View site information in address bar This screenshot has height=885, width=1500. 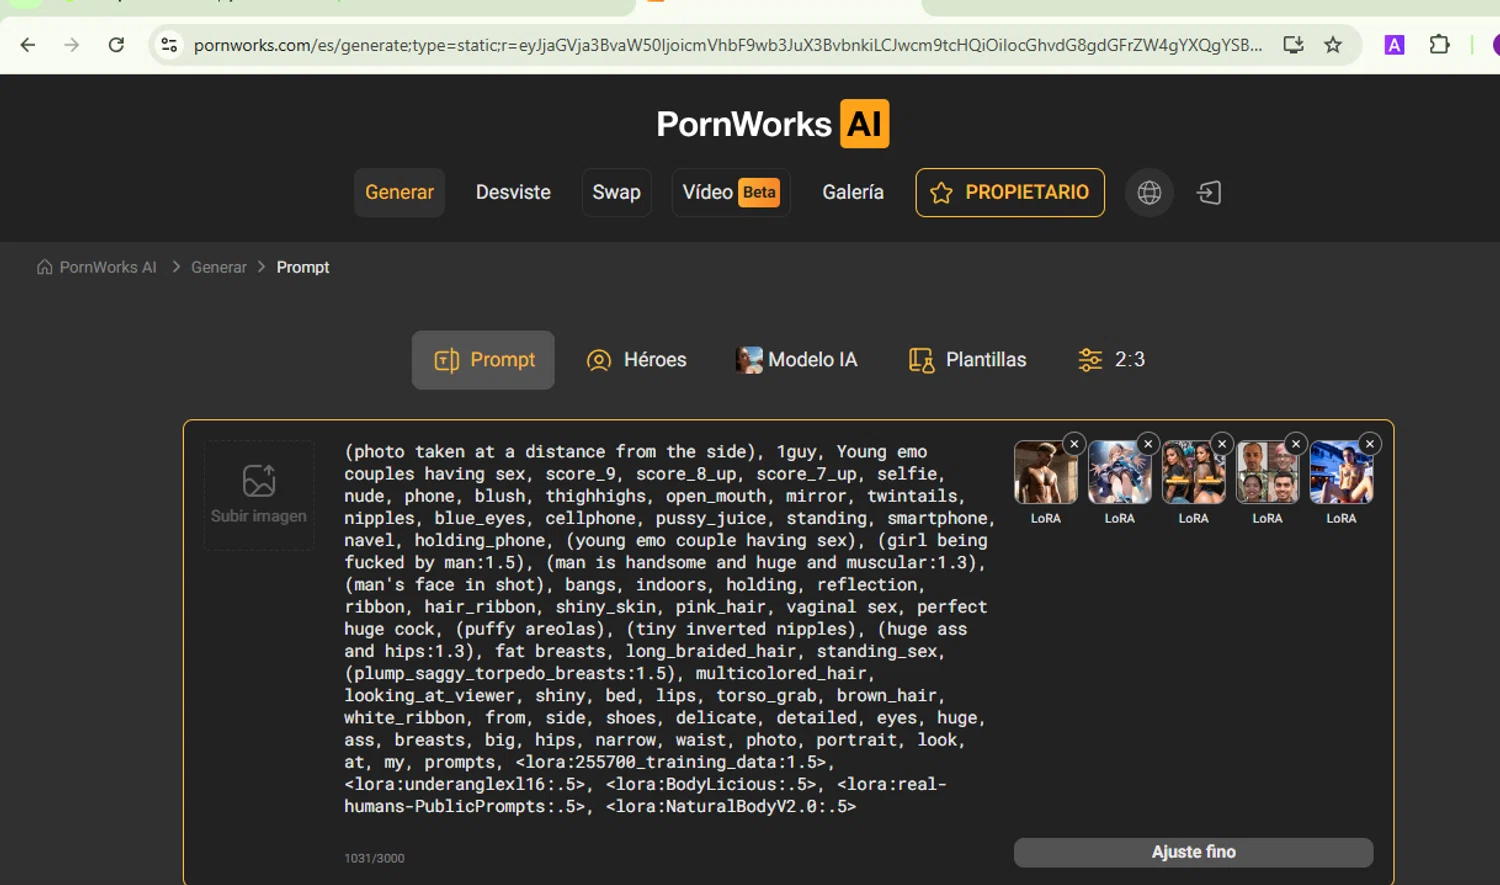169,45
